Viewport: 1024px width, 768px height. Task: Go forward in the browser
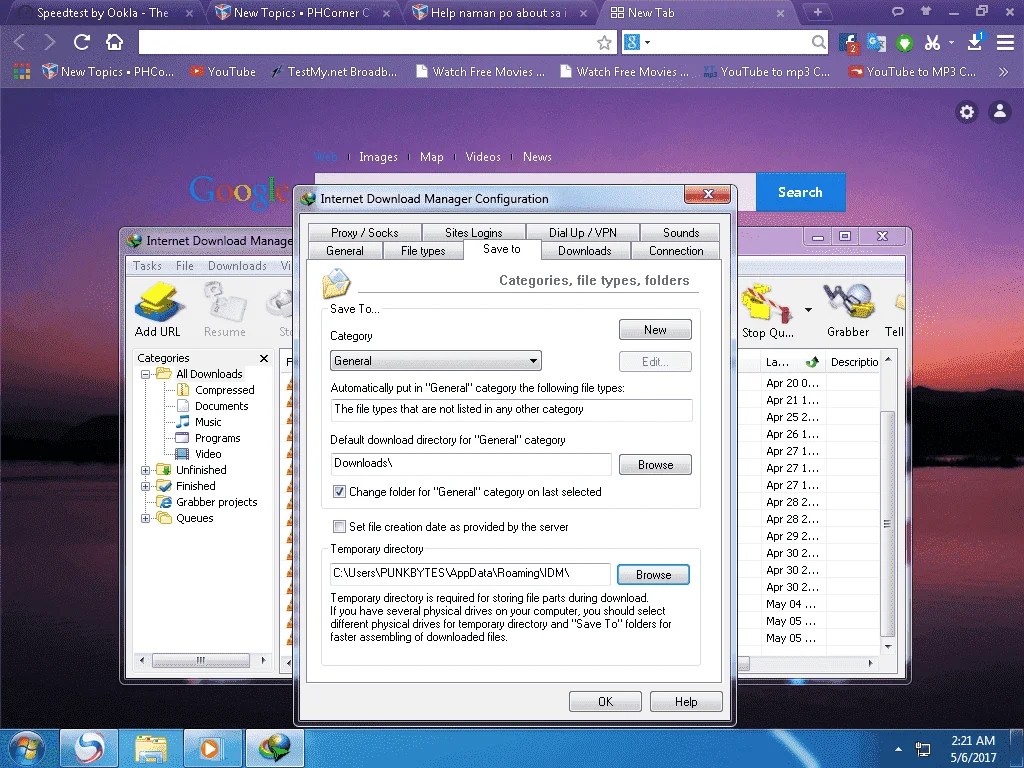(x=50, y=42)
